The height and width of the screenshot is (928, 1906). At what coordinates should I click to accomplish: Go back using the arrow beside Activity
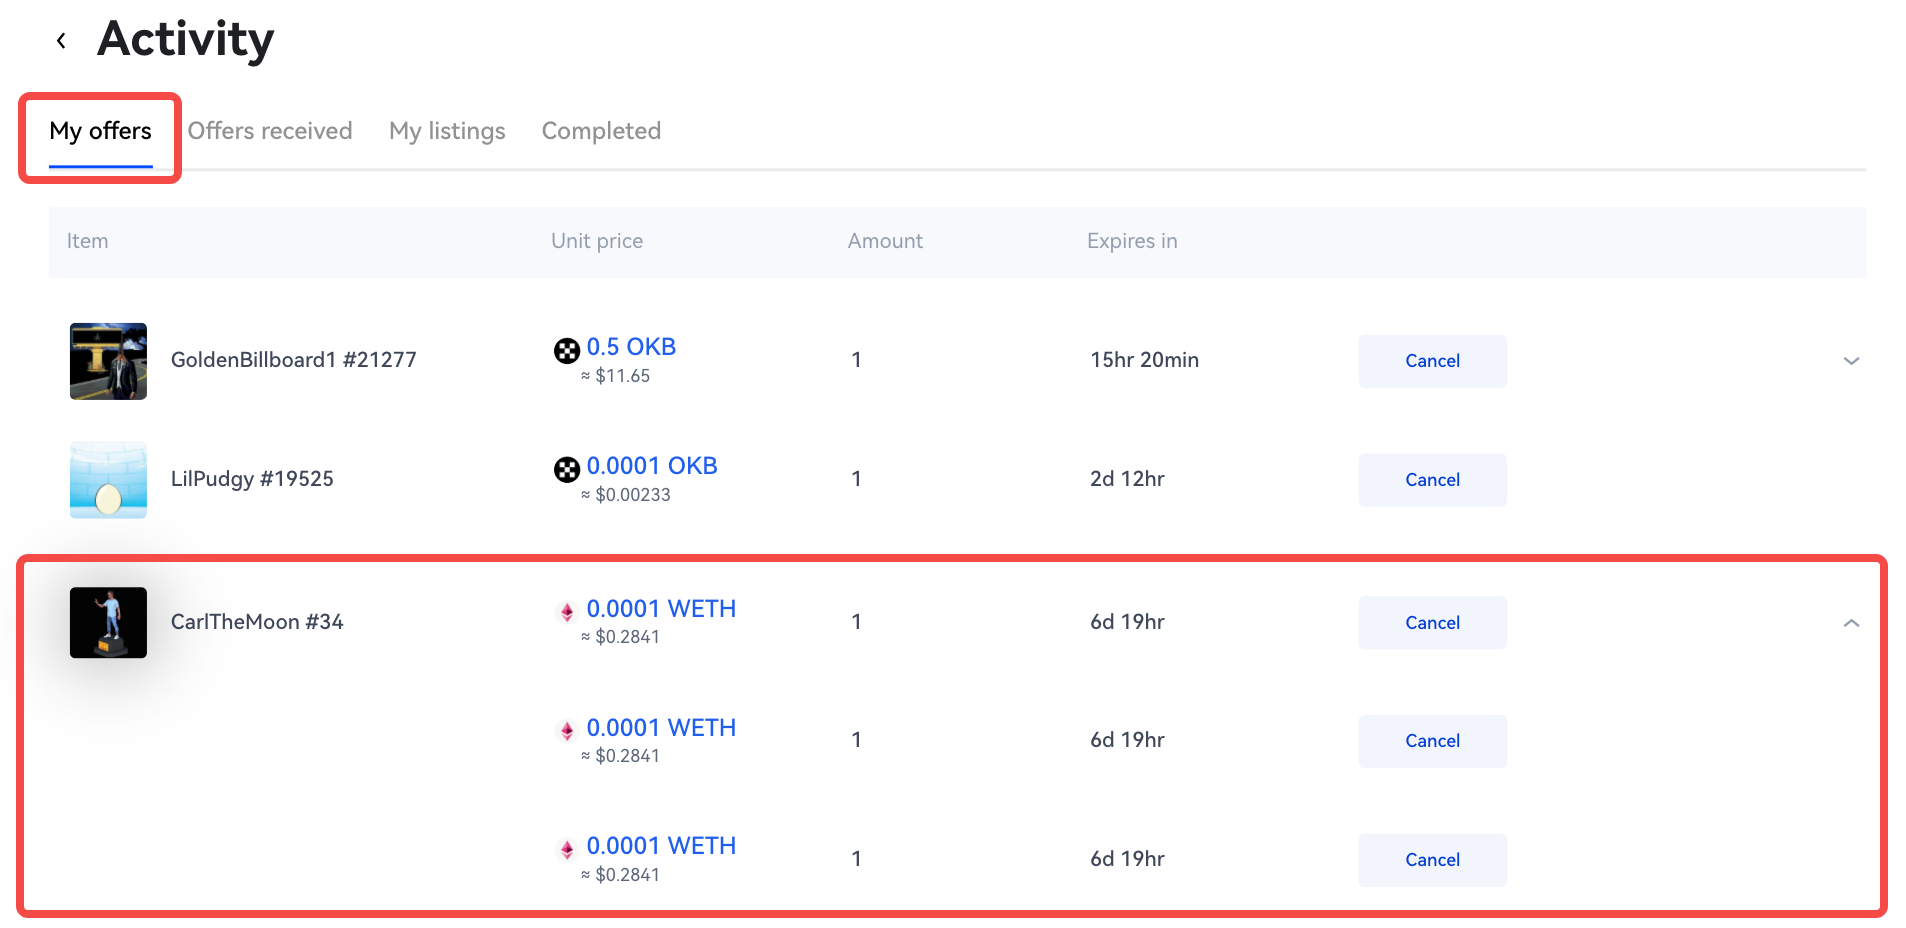point(61,41)
